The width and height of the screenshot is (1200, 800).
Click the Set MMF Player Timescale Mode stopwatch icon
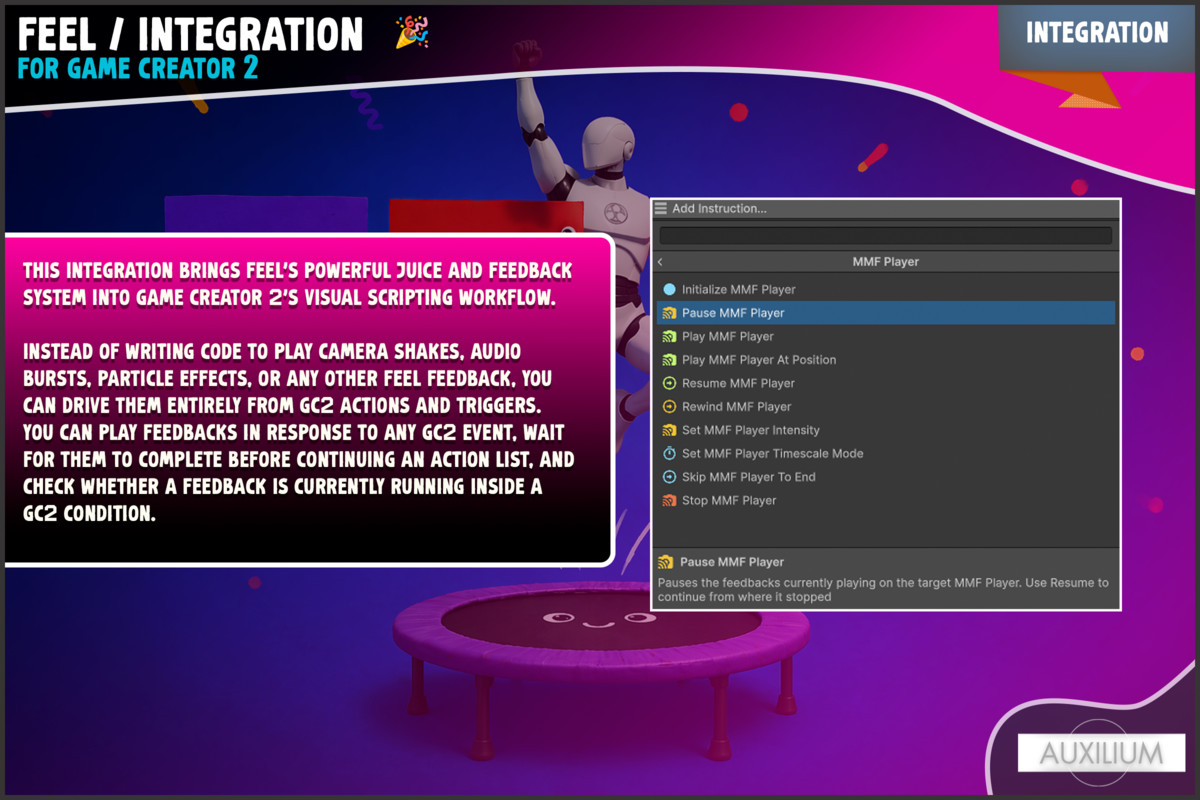(x=669, y=453)
